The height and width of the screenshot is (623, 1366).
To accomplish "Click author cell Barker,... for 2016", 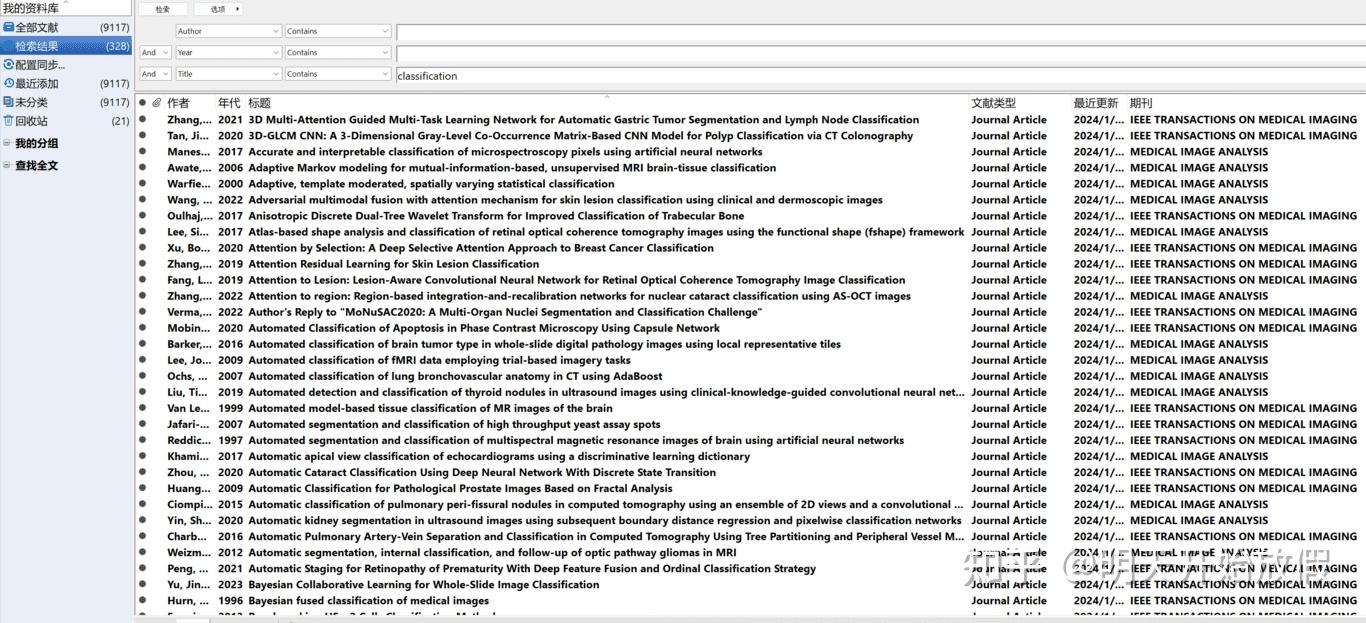I will tap(189, 344).
